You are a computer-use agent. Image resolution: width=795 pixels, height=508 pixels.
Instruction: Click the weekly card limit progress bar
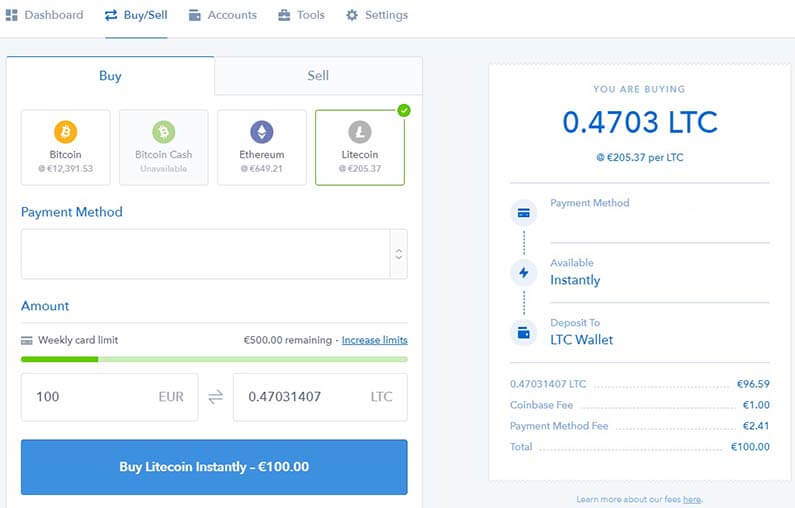coord(214,359)
